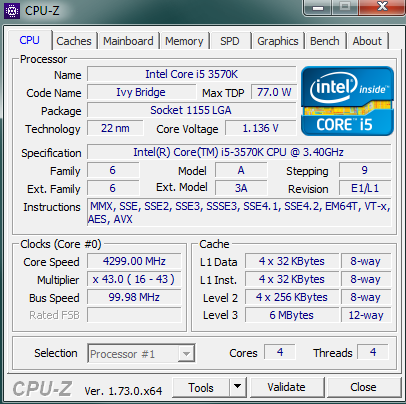The height and width of the screenshot is (404, 406).
Task: Click the Instructions list starting with MMX
Action: 239,212
